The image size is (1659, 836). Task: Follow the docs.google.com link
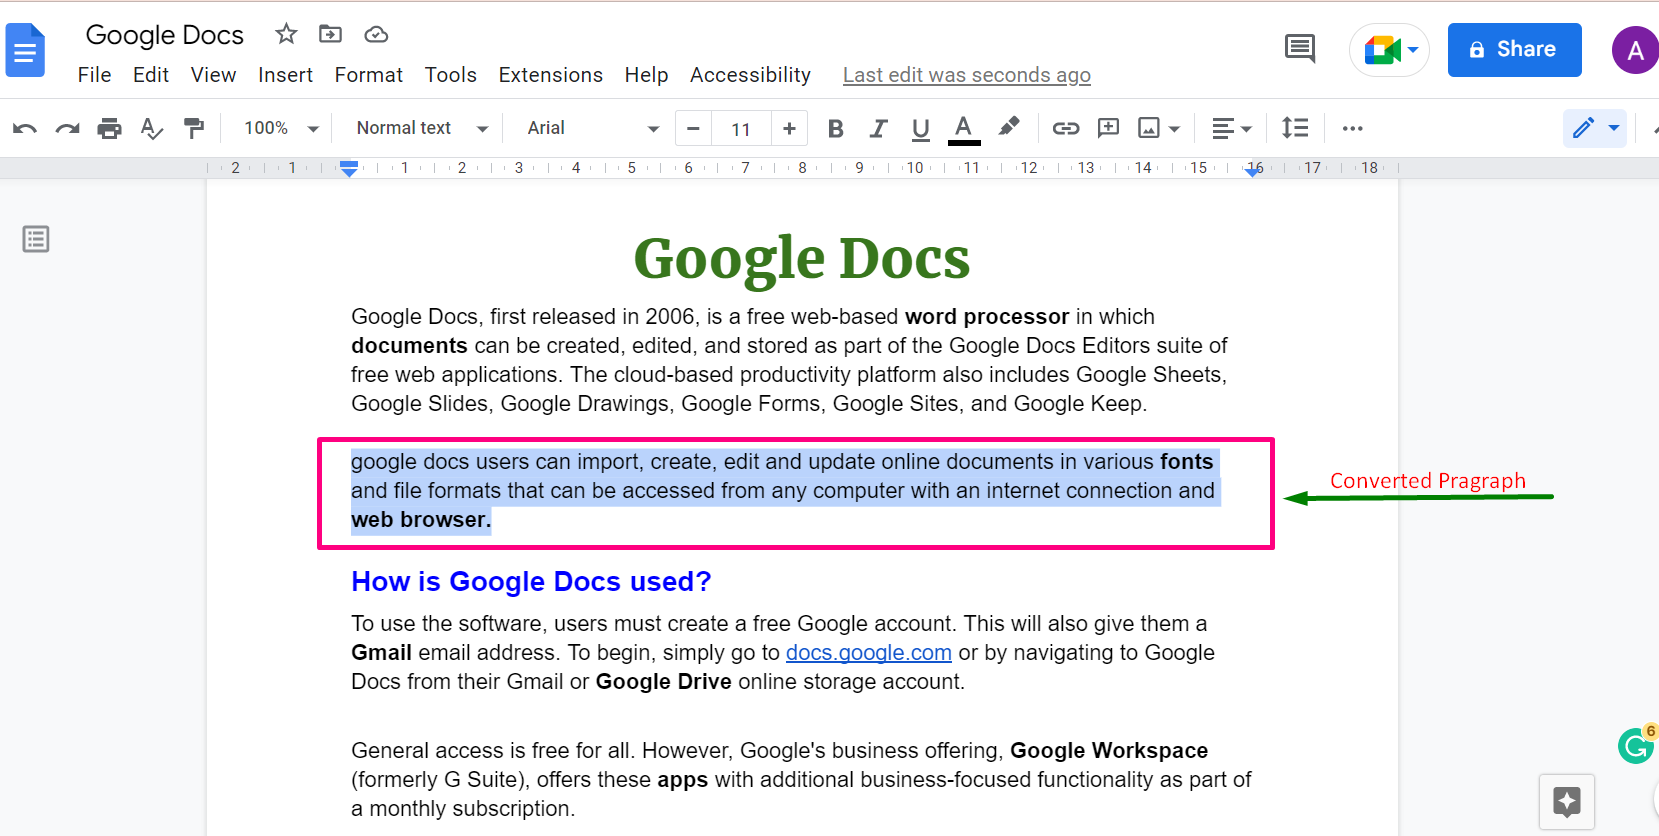[x=868, y=653]
